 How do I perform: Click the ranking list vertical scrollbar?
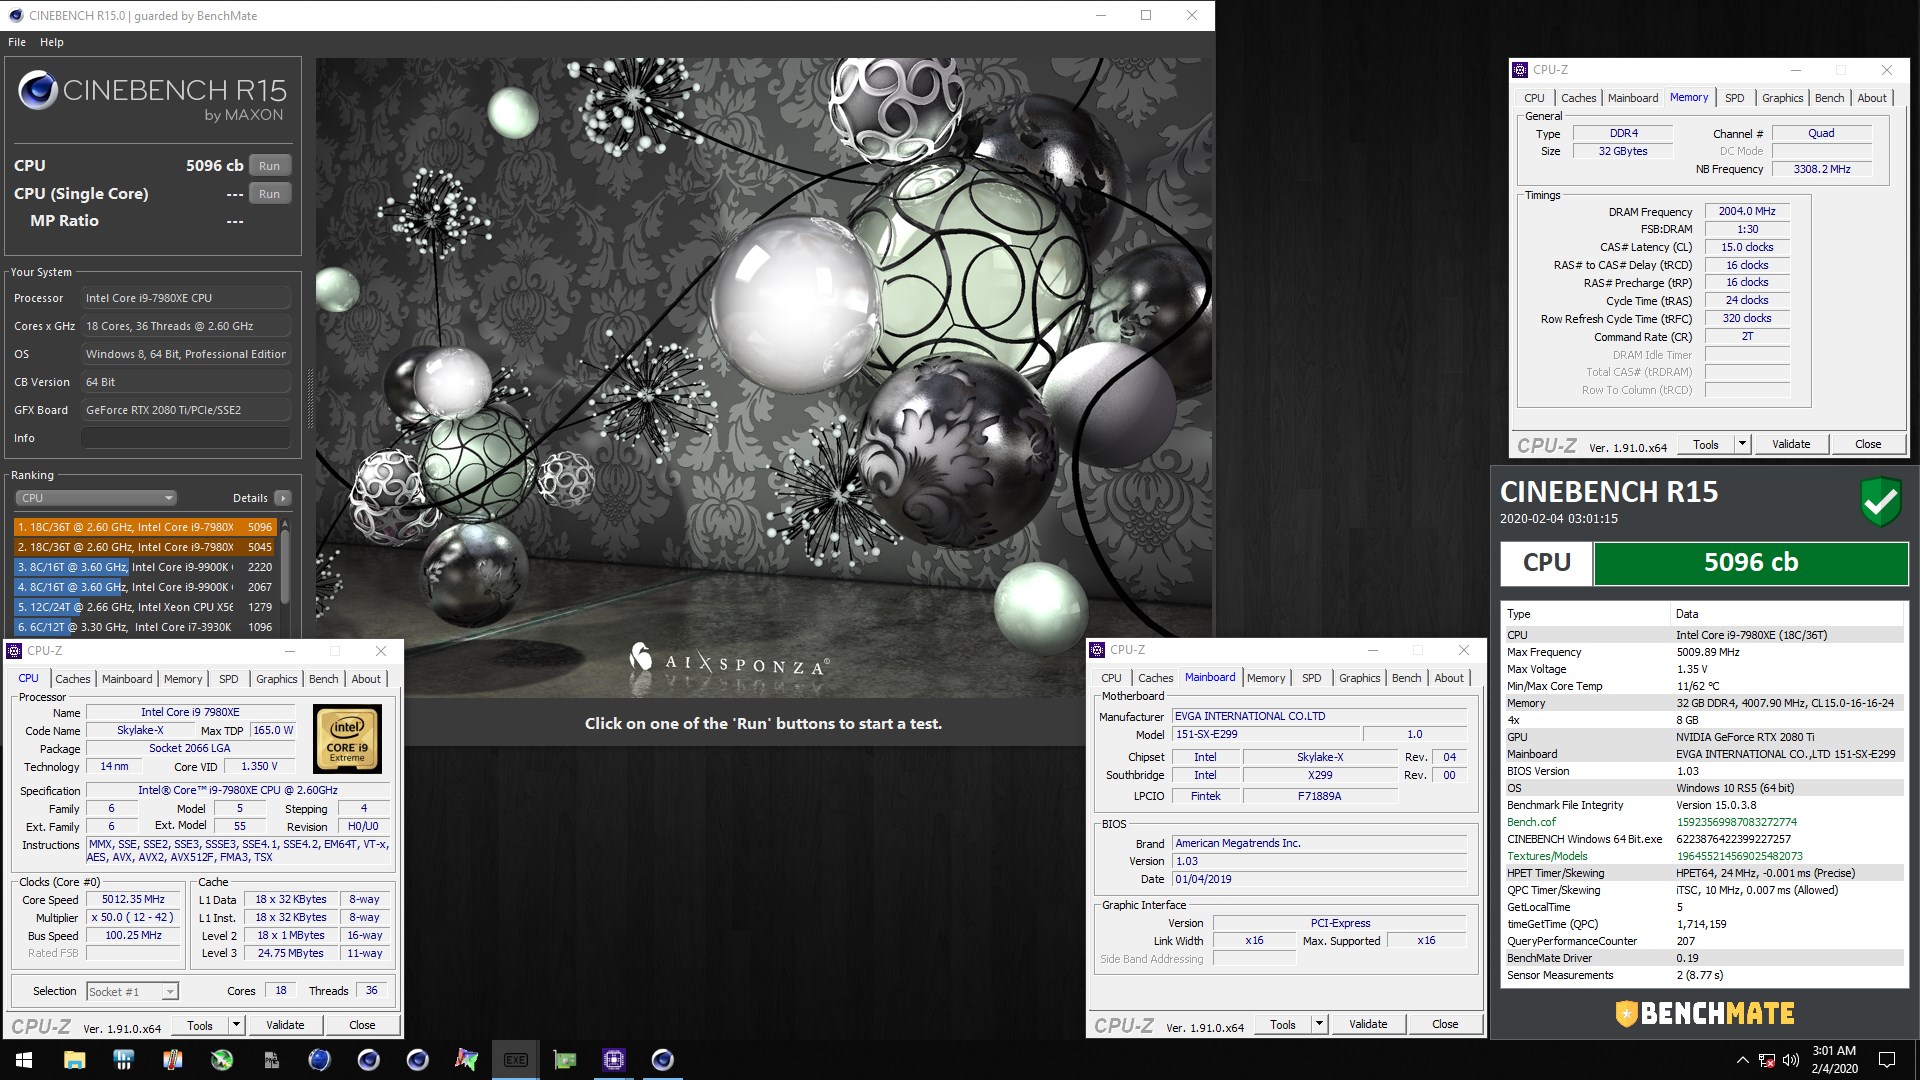tap(286, 565)
